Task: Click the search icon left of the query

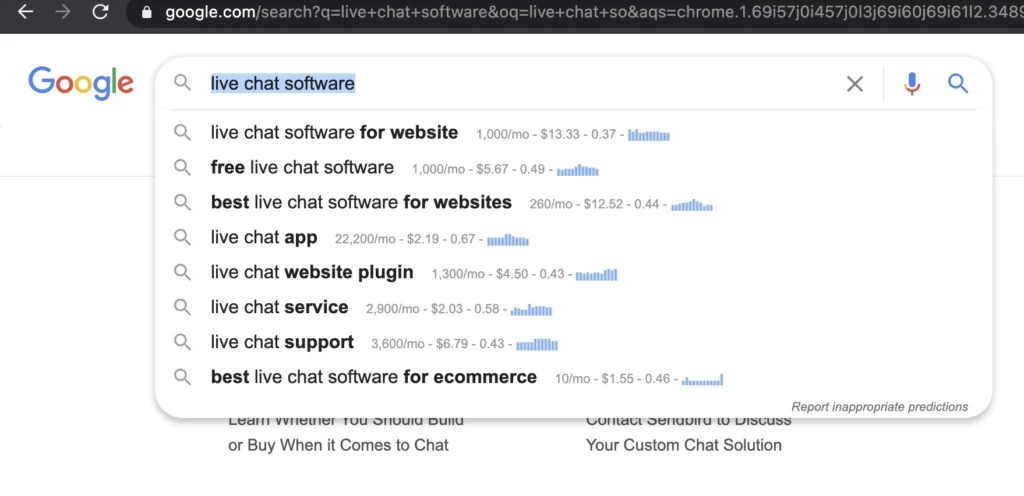Action: (182, 83)
